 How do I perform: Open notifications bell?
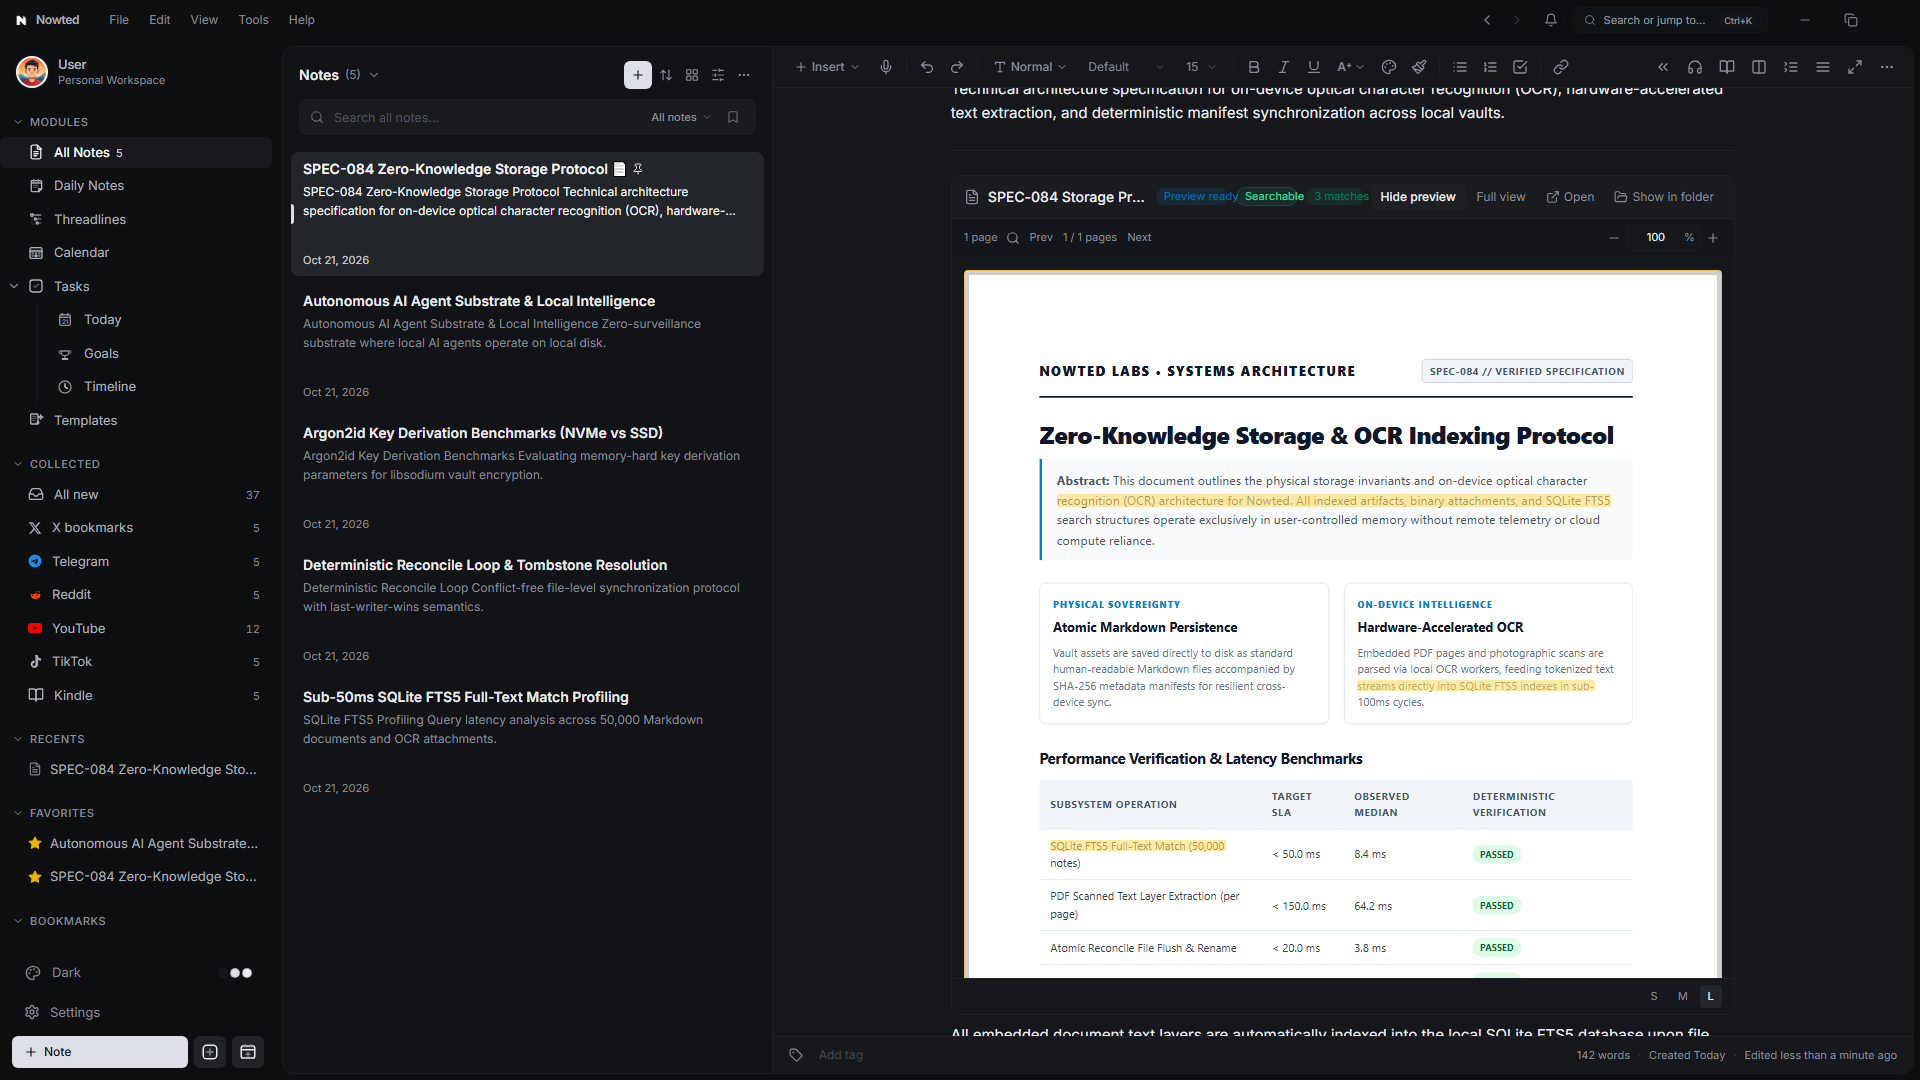[x=1551, y=20]
